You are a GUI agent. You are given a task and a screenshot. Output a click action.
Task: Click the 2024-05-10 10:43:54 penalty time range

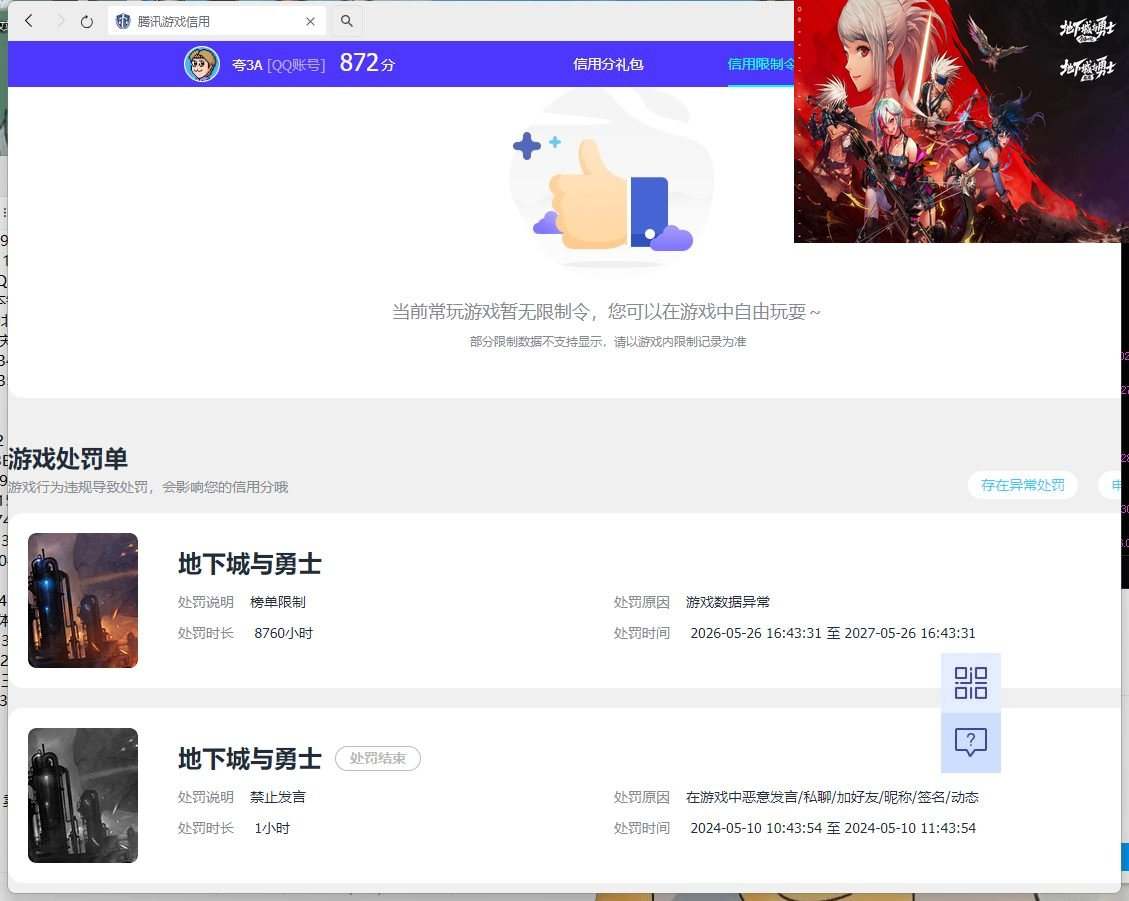click(832, 828)
